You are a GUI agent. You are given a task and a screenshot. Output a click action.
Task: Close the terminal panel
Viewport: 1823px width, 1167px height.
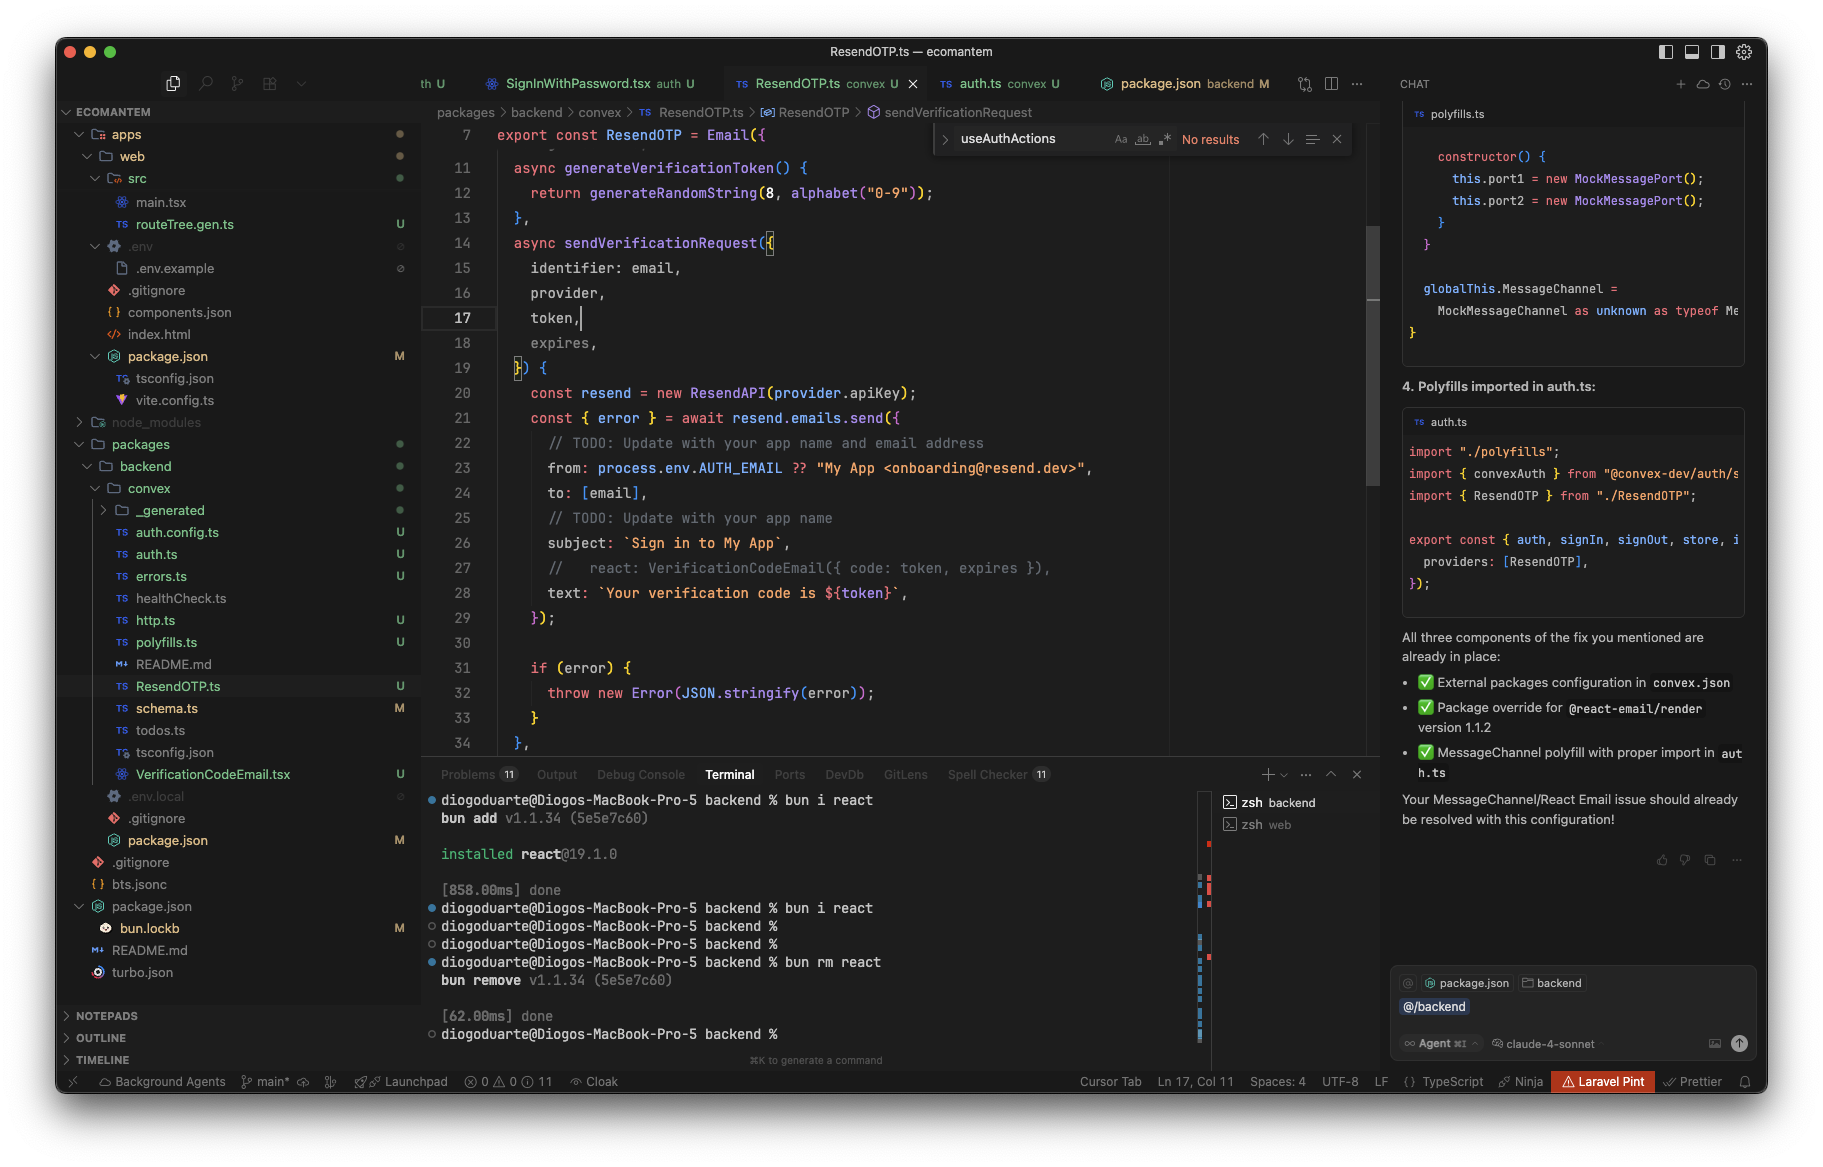[x=1357, y=775]
